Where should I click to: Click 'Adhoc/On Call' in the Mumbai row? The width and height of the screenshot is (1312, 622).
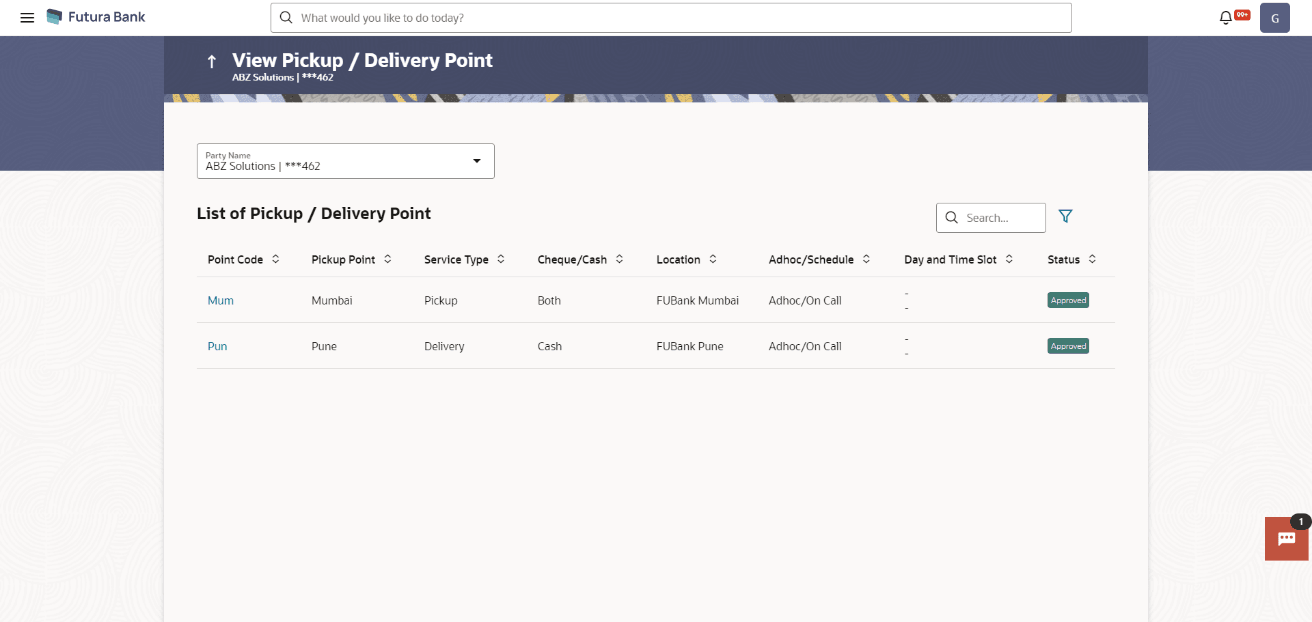tap(805, 300)
